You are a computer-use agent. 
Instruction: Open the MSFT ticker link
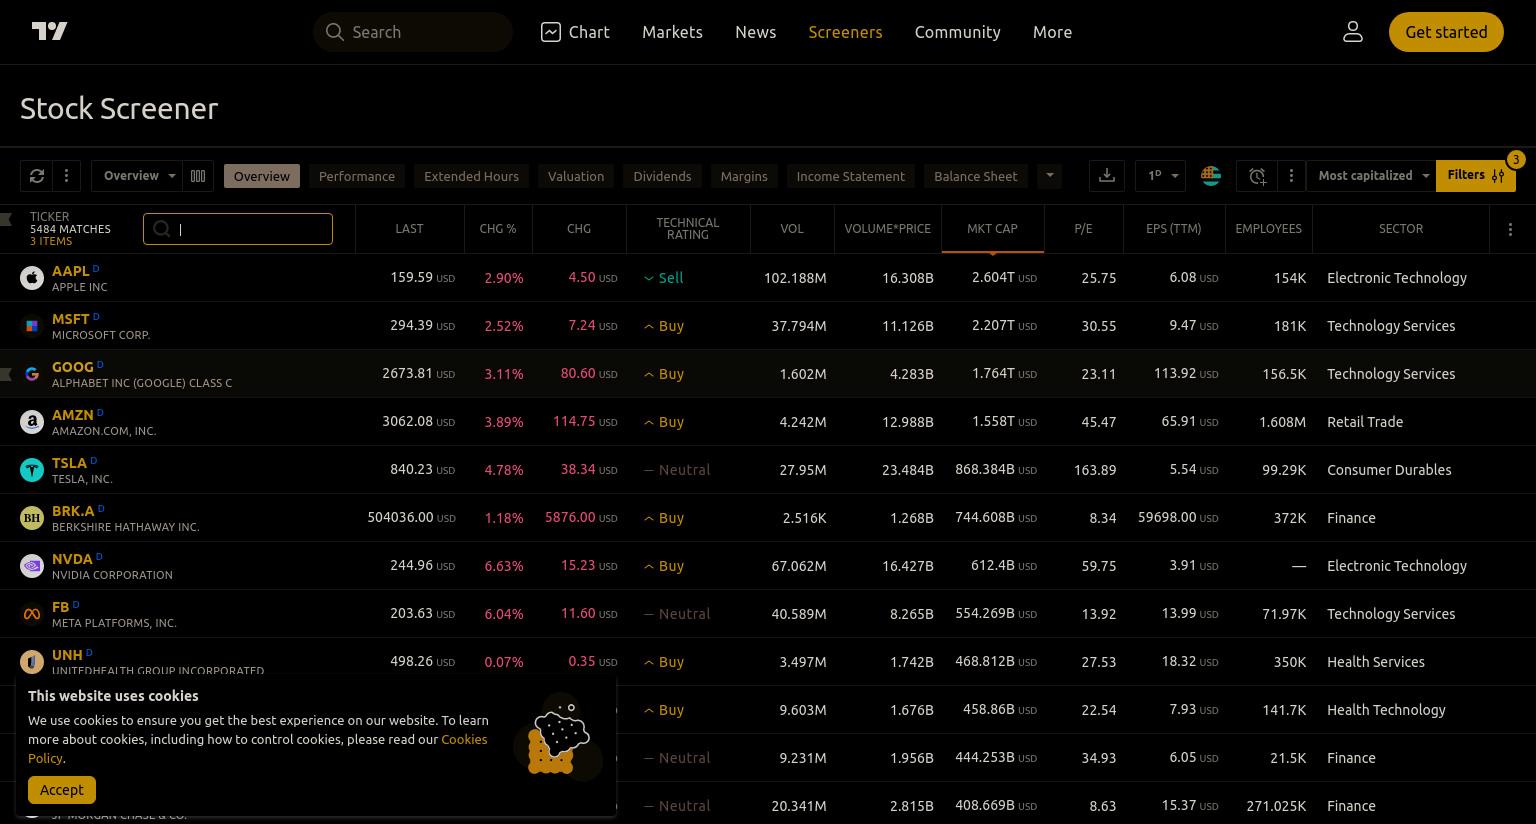point(71,319)
